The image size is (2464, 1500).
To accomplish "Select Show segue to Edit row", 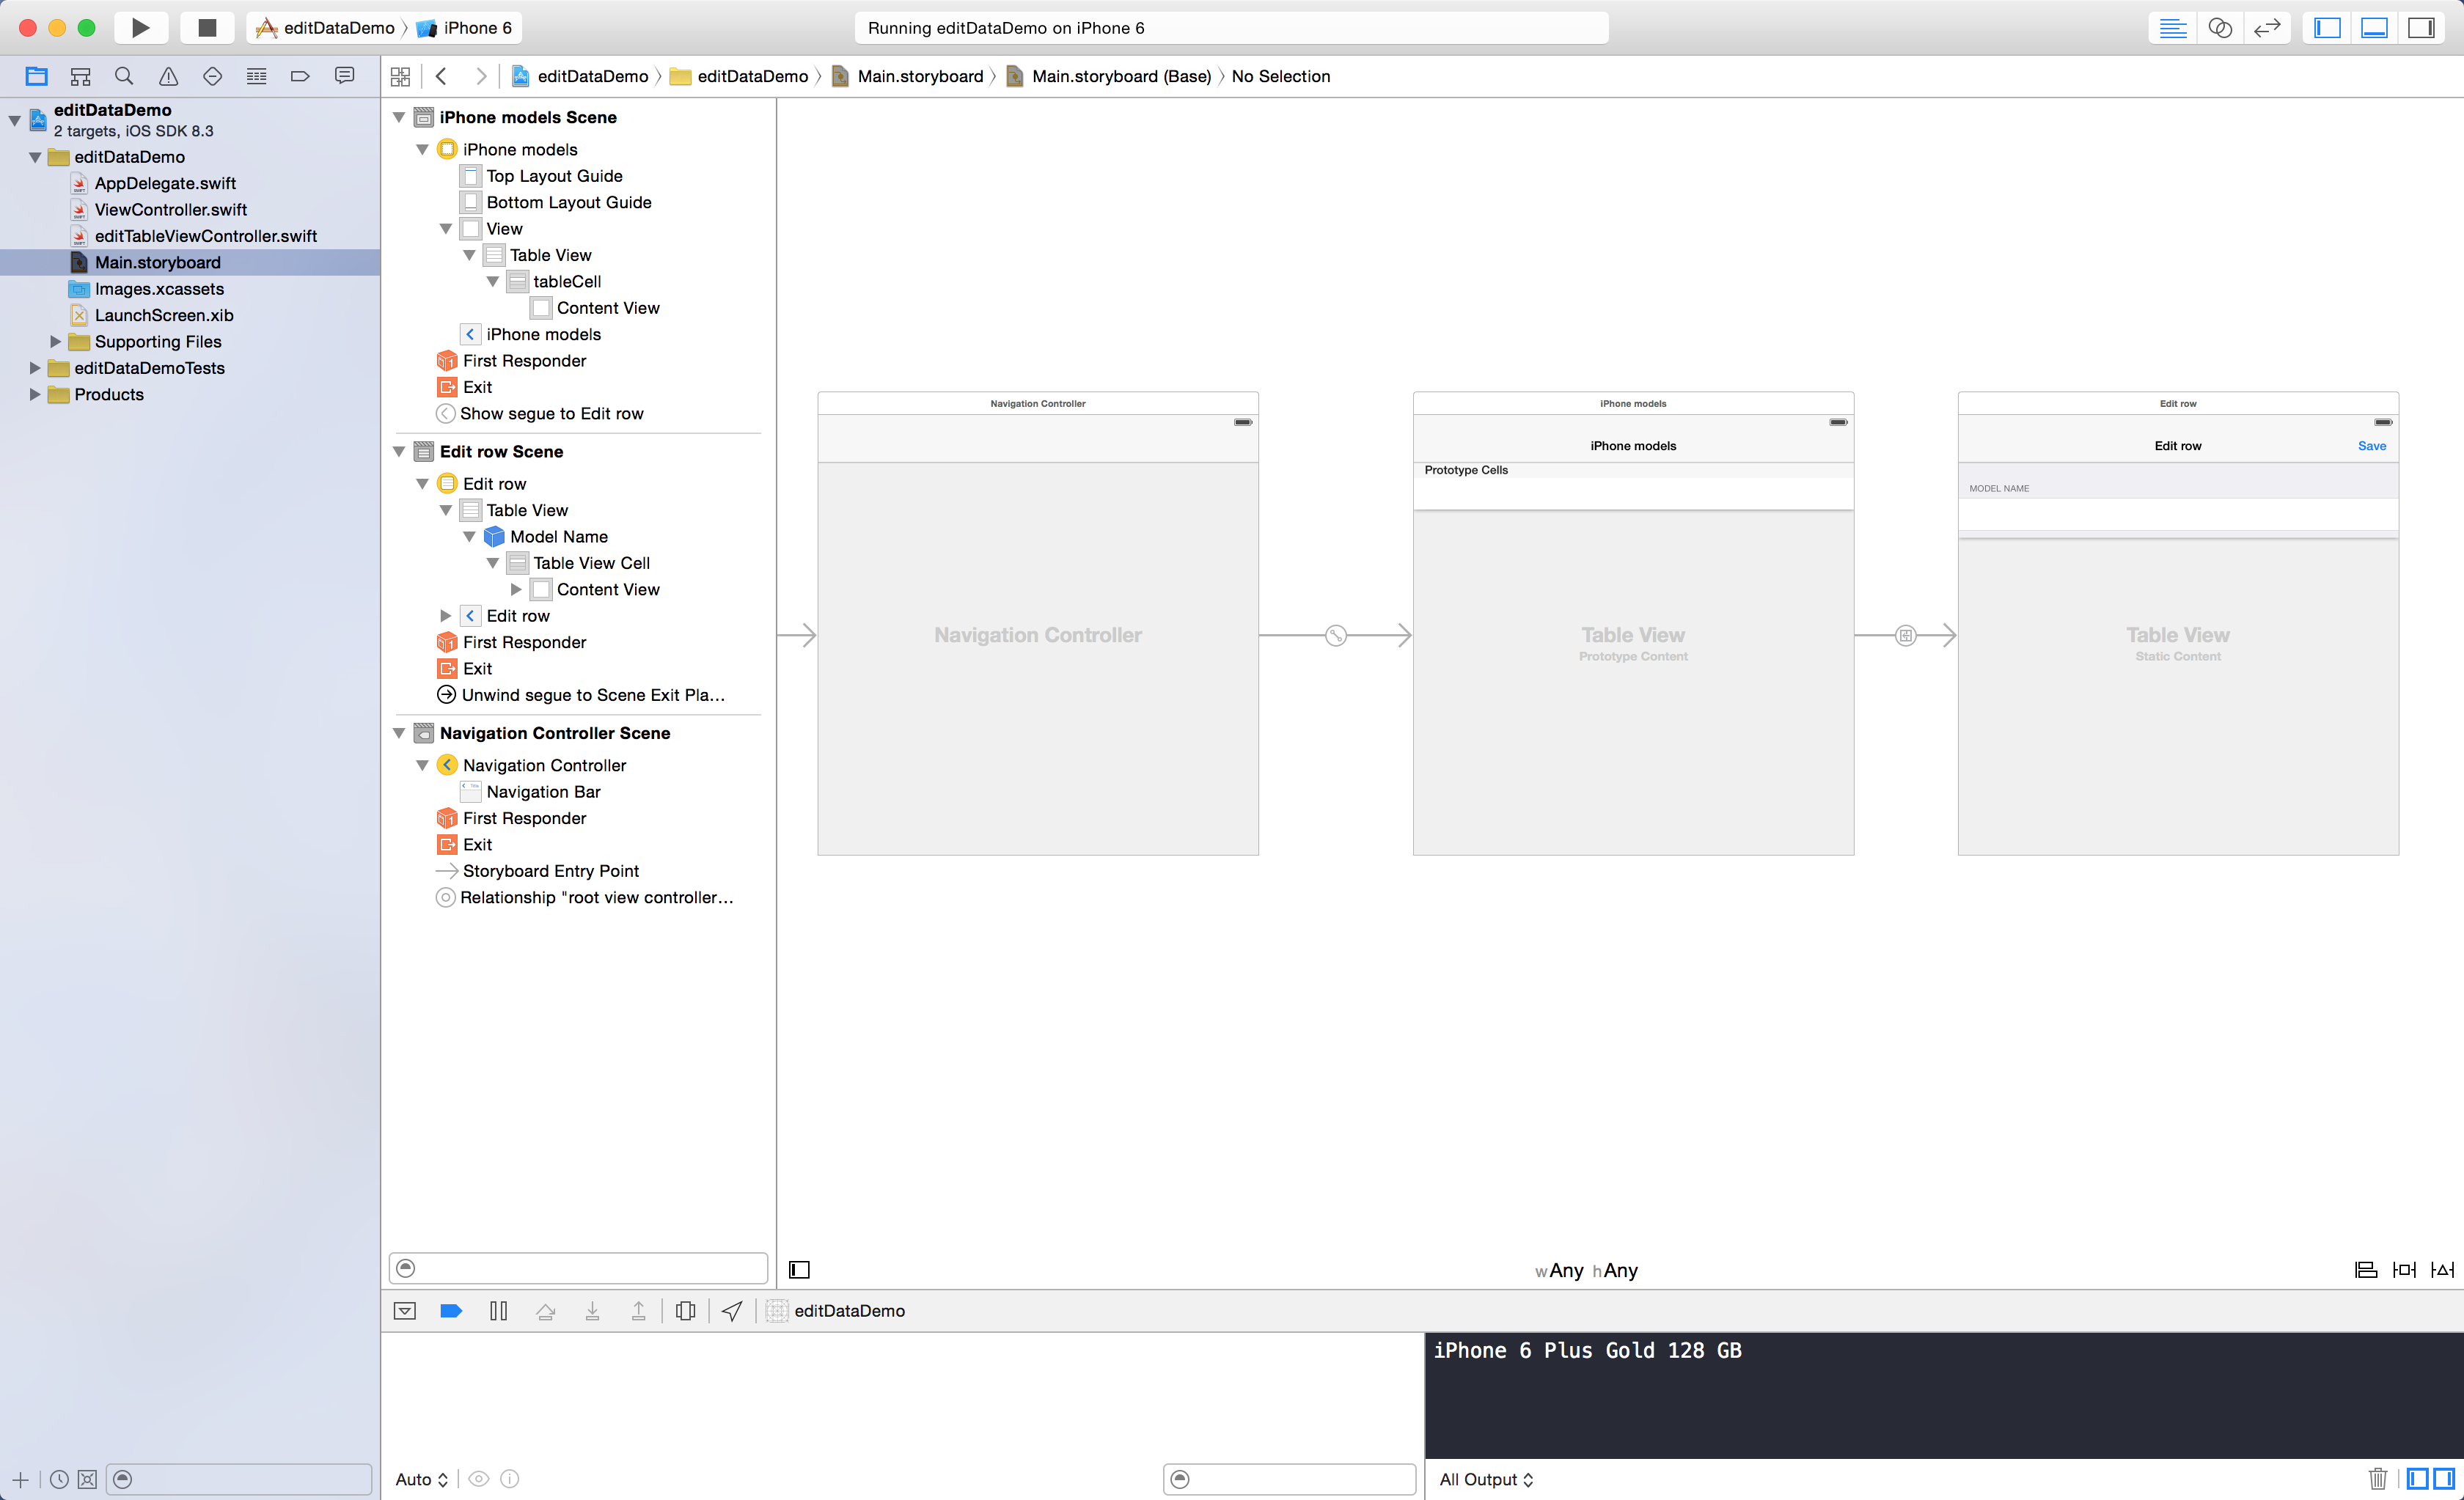I will (551, 414).
